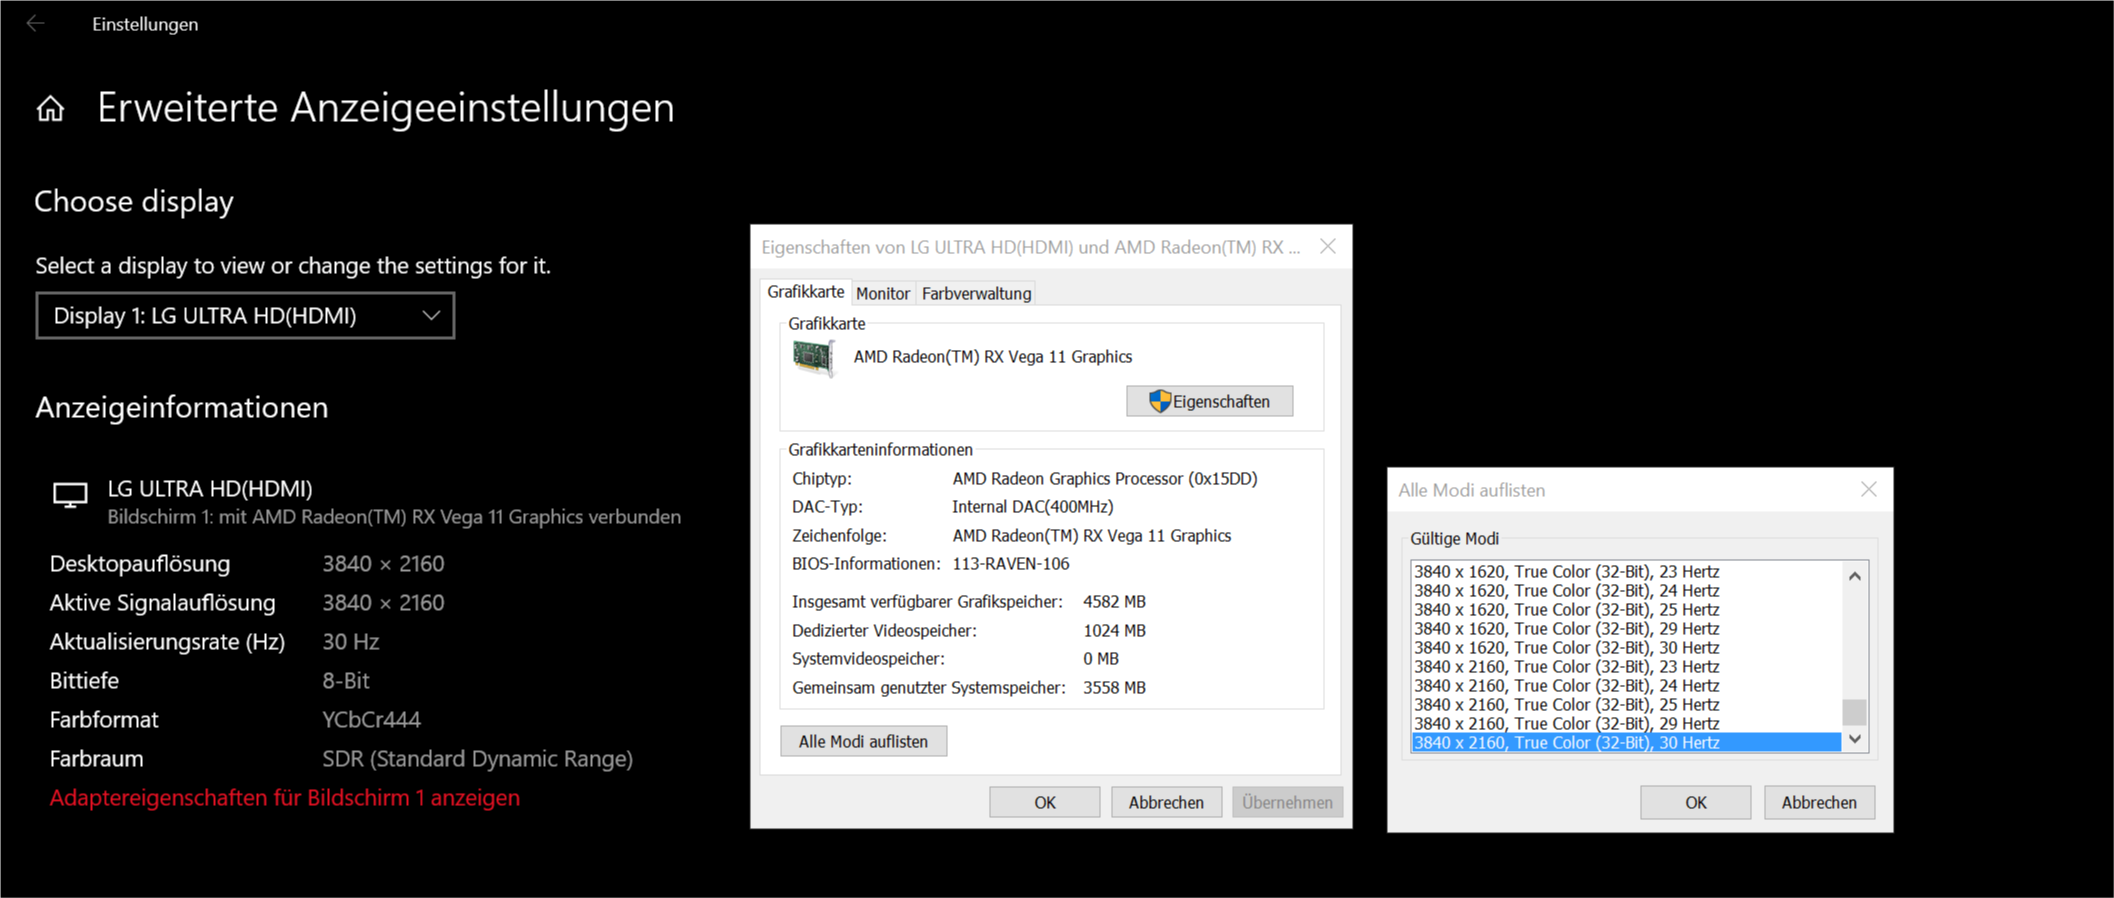
Task: Click the monitor icon beside LG ULTRA HD(HDMI)
Action: click(70, 495)
